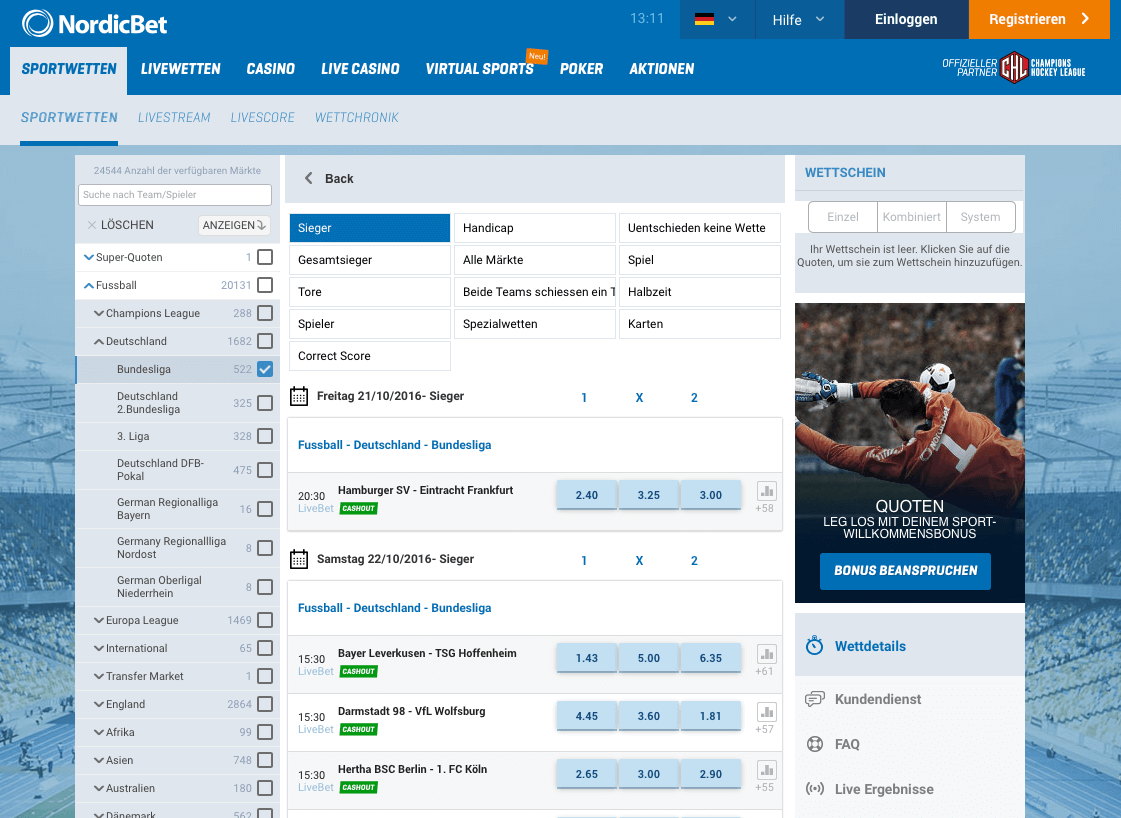Open the POKER main tab
Image resolution: width=1121 pixels, height=818 pixels.
(581, 69)
